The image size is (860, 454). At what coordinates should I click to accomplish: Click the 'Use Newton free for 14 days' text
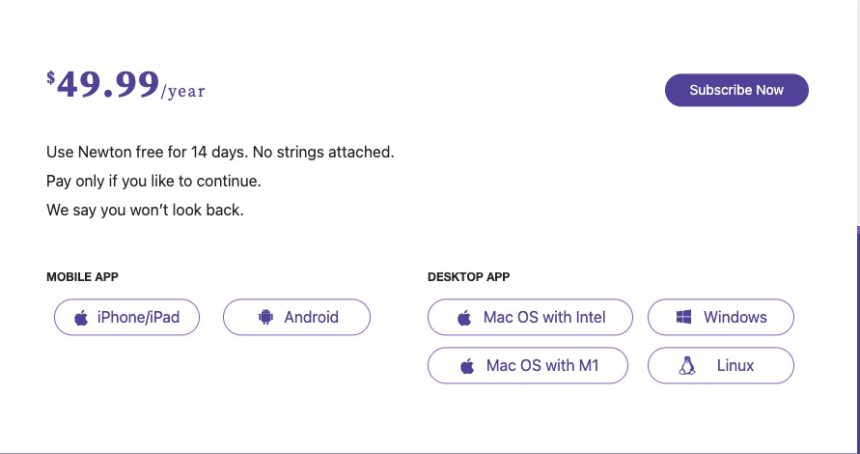(x=220, y=153)
